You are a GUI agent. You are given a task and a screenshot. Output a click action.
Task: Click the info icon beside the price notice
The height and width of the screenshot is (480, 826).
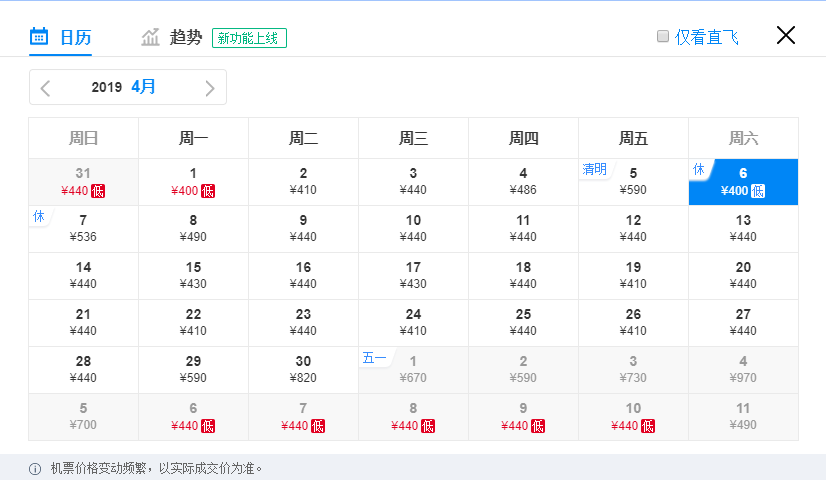(35, 469)
